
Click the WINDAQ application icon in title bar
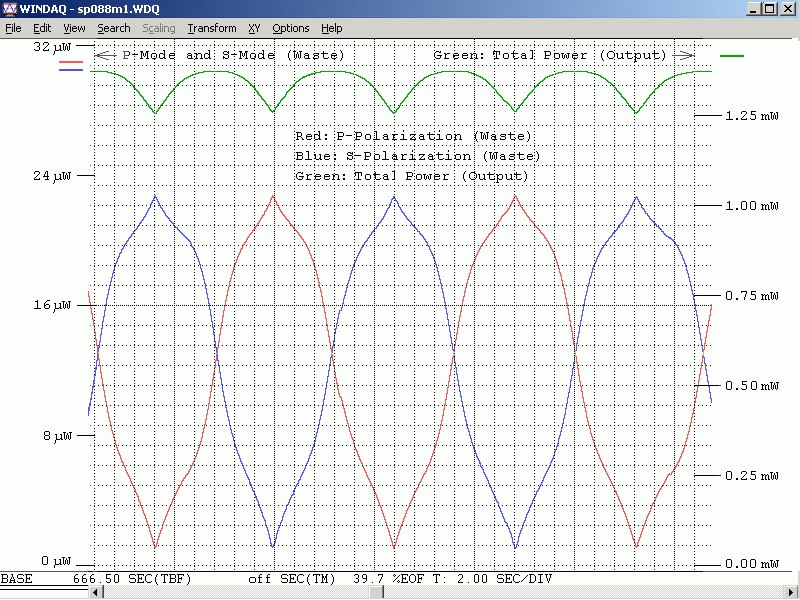click(x=10, y=9)
